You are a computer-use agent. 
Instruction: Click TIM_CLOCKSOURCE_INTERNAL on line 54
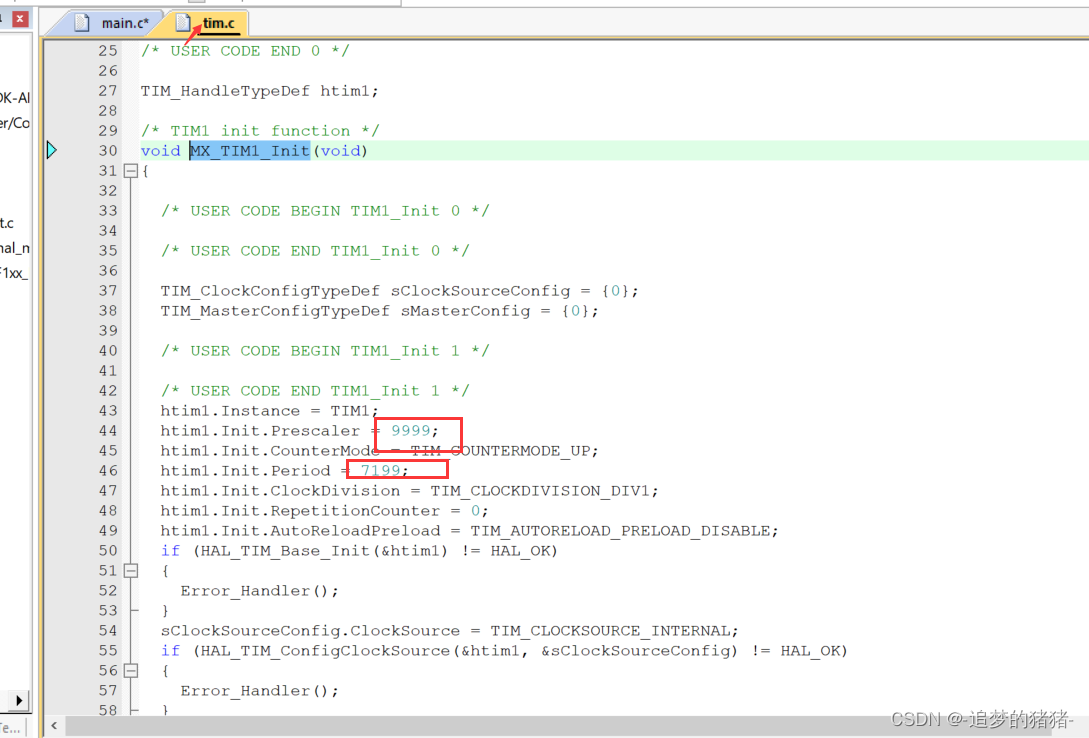pos(610,631)
